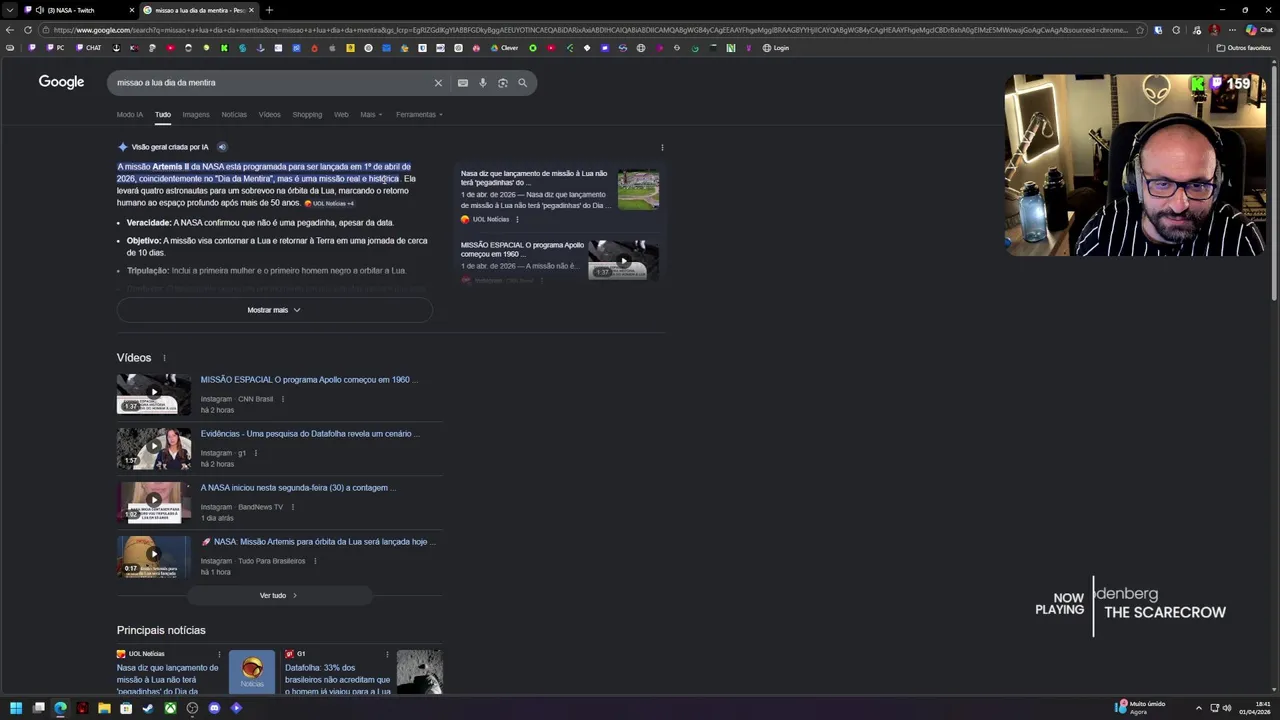1280x720 pixels.
Task: Open volume control in system tray
Action: pos(1227,708)
